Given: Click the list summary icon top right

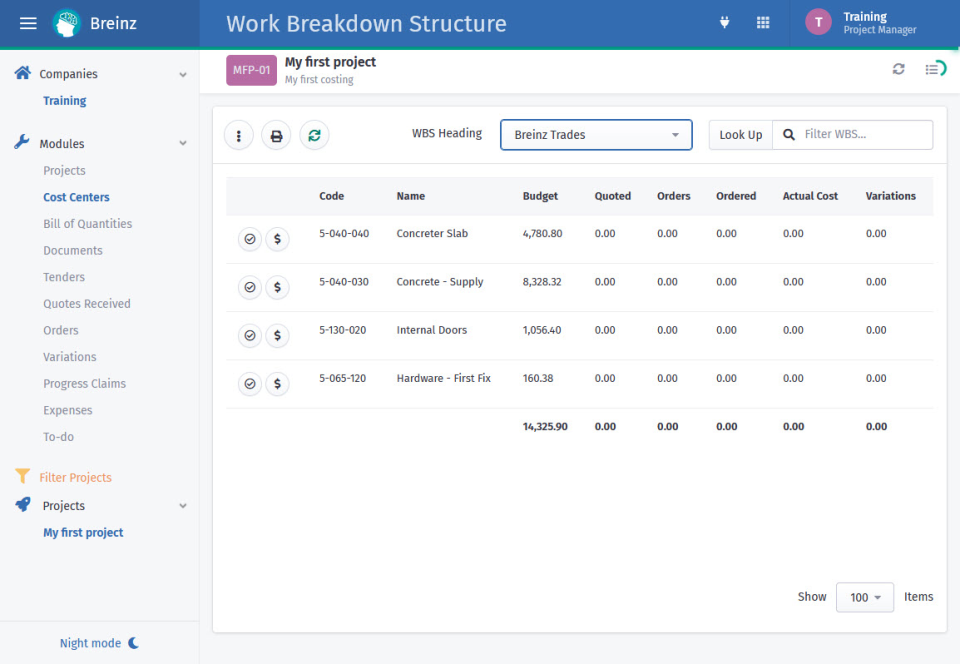Looking at the screenshot, I should tap(934, 69).
